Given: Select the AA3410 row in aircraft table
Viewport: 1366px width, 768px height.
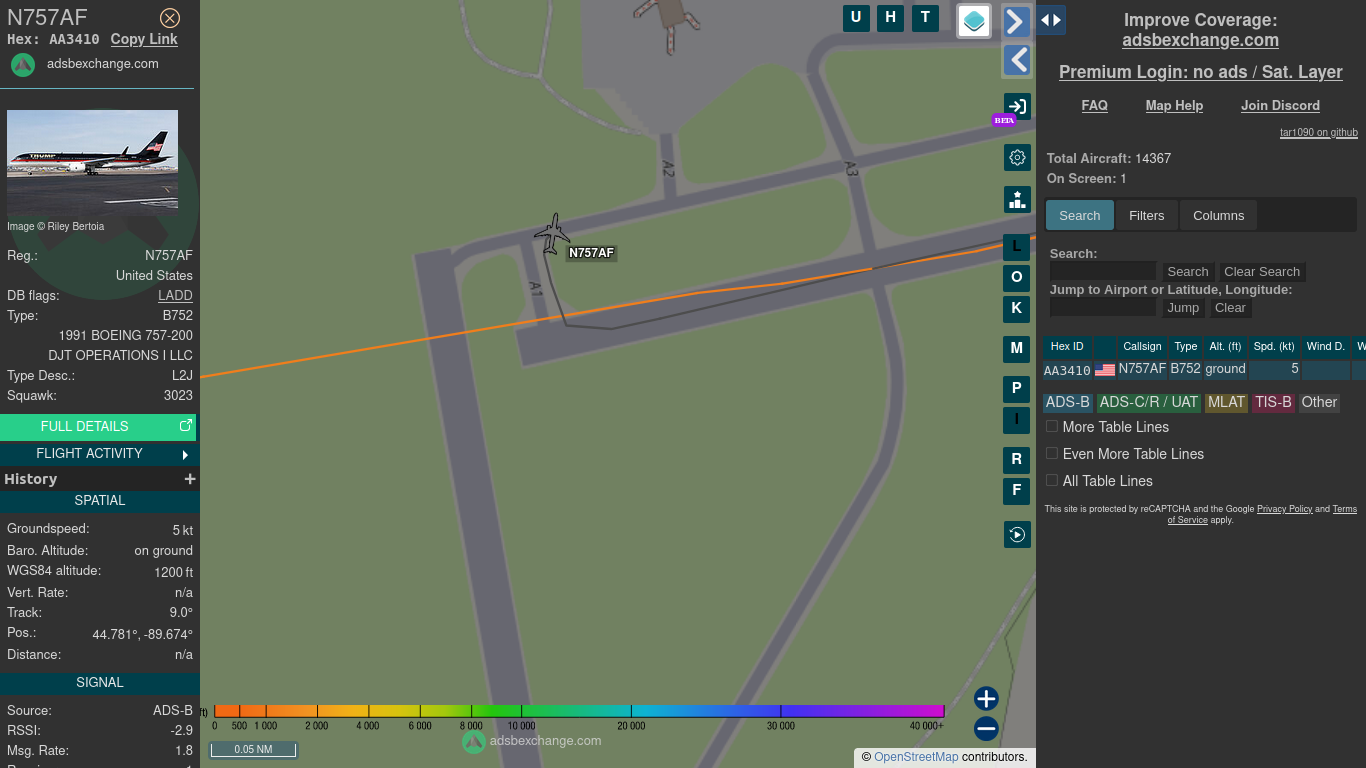Looking at the screenshot, I should pyautogui.click(x=1204, y=369).
